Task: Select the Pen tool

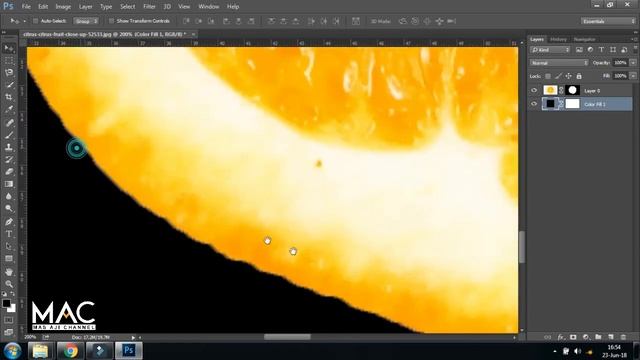Action: [9, 222]
